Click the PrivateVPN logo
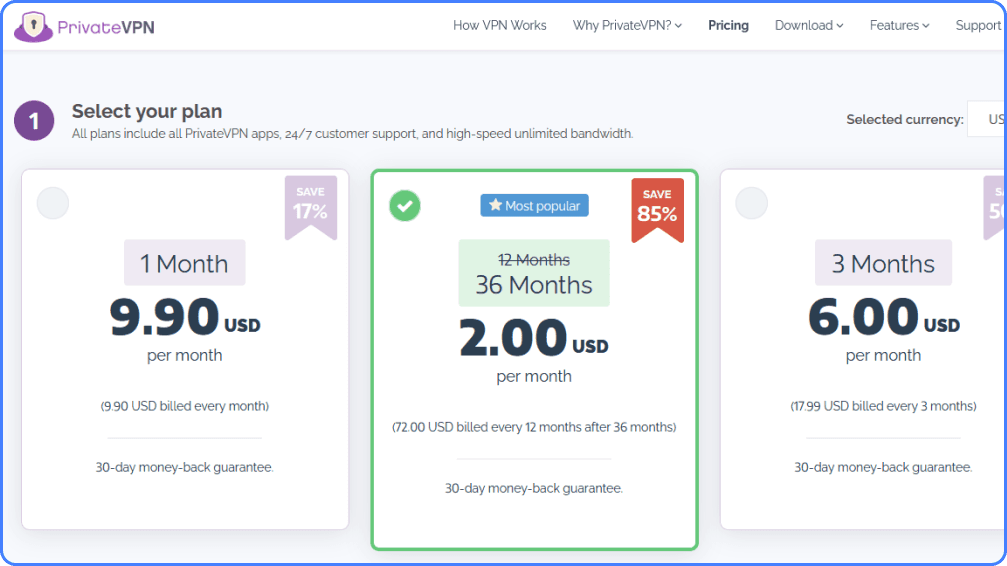Viewport: 1007px width, 566px height. click(84, 27)
